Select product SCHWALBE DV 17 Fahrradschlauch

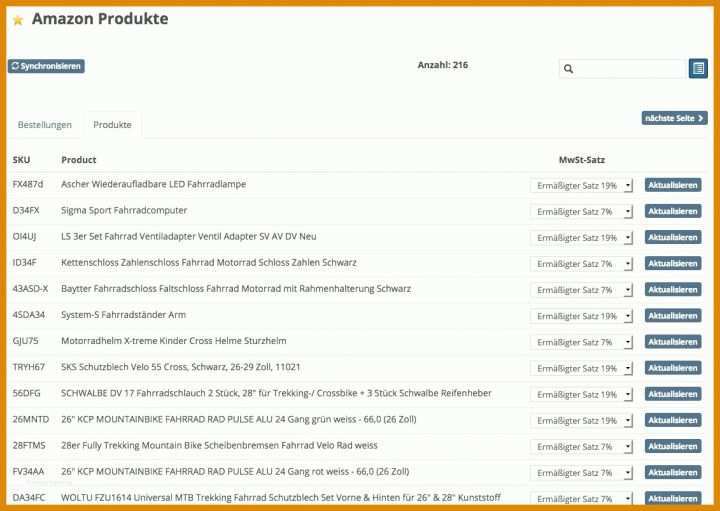click(x=276, y=393)
